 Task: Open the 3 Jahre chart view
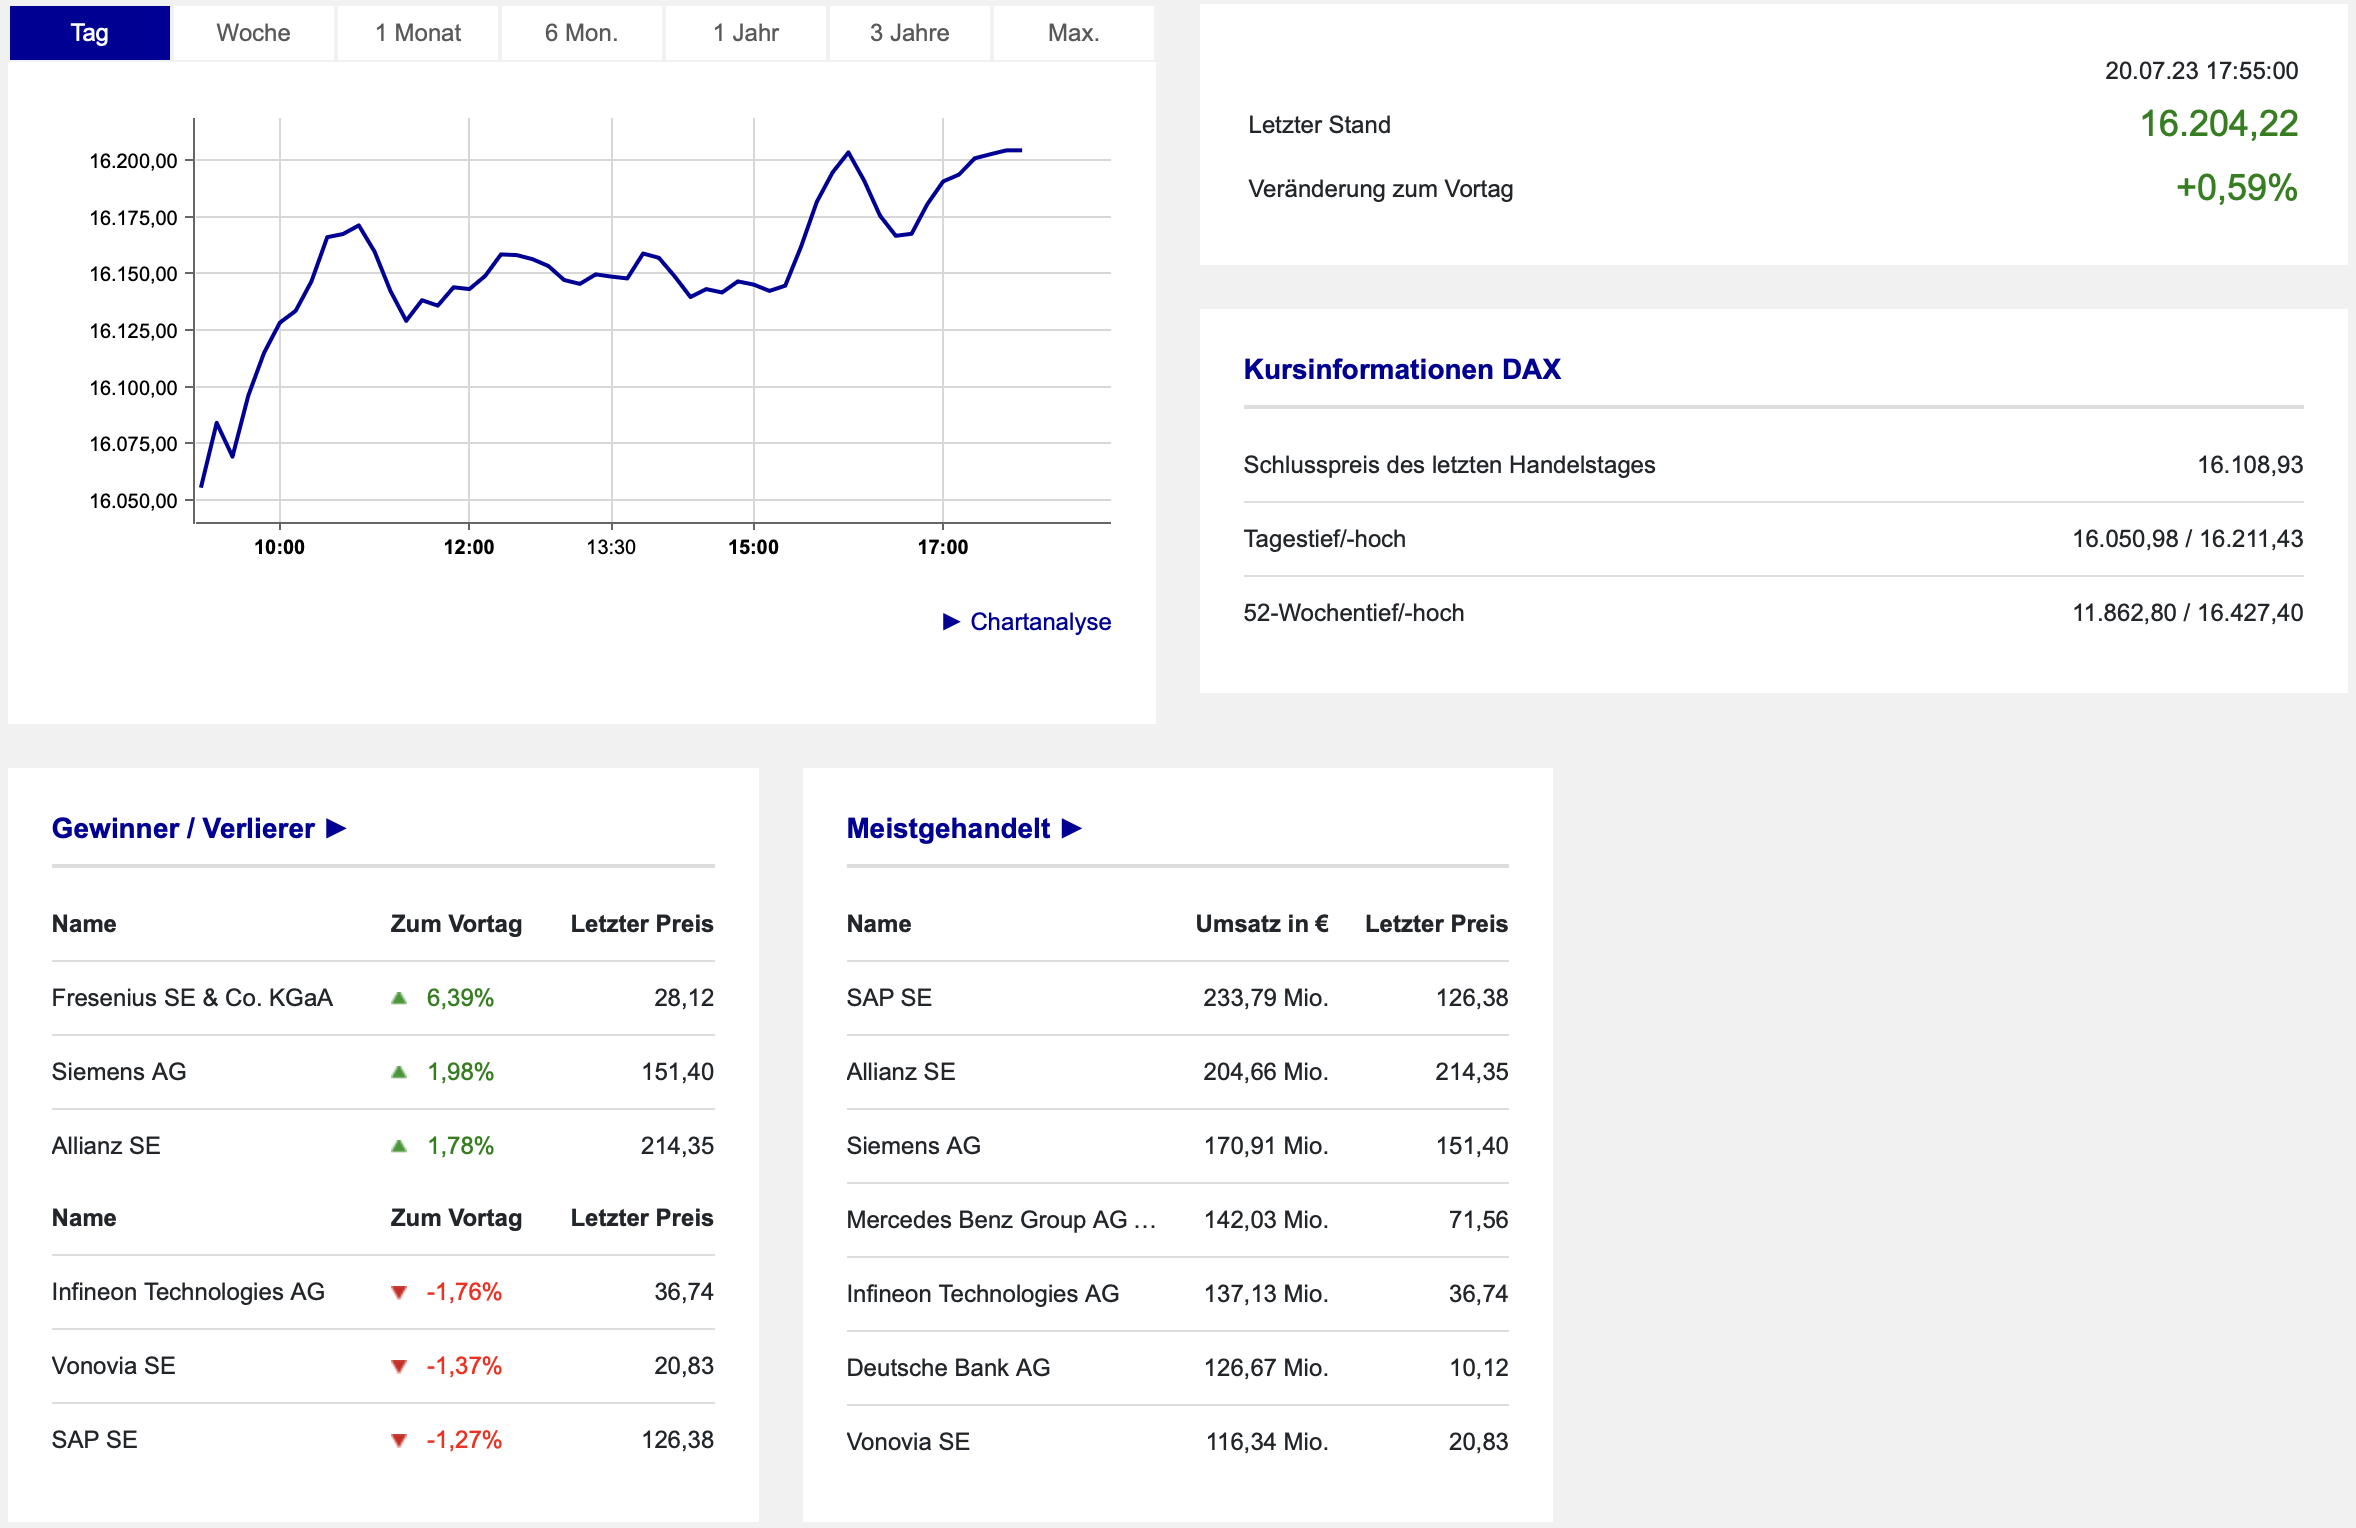(x=909, y=33)
